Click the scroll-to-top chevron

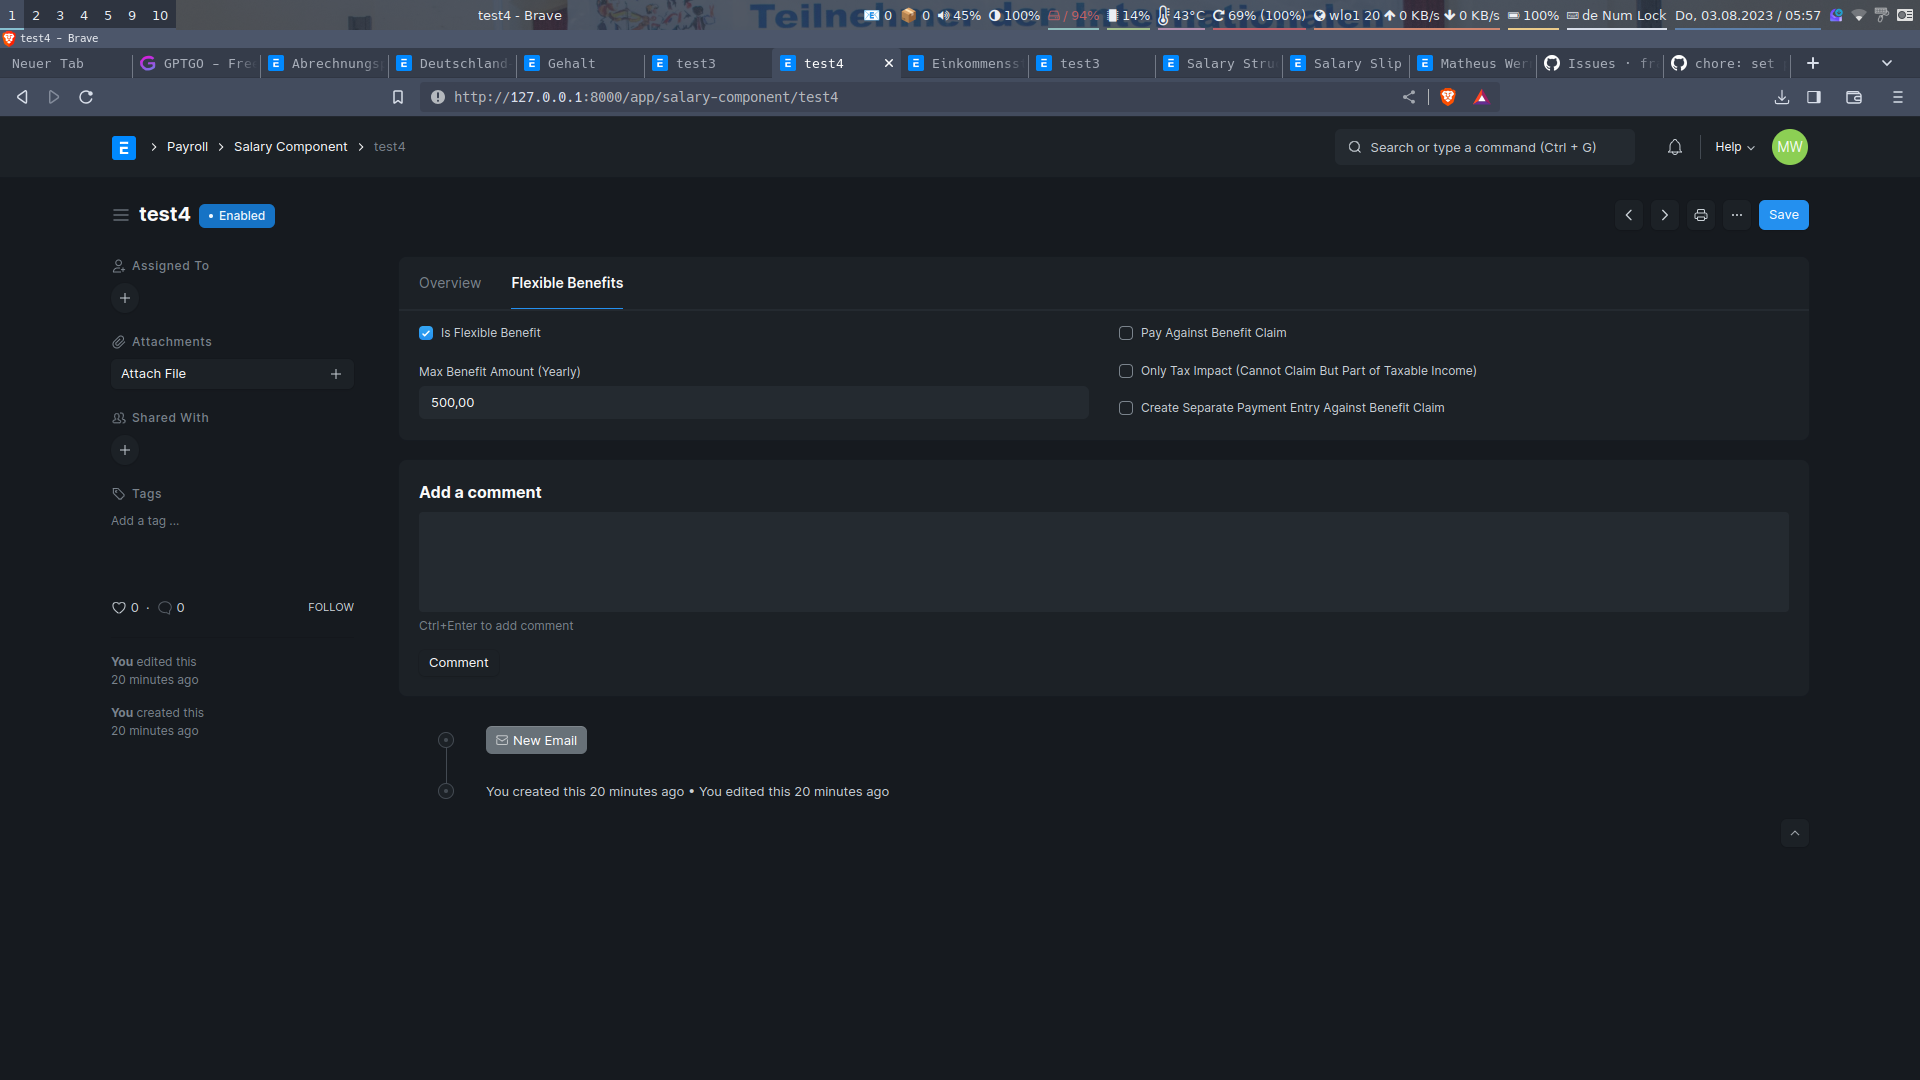[x=1794, y=833]
